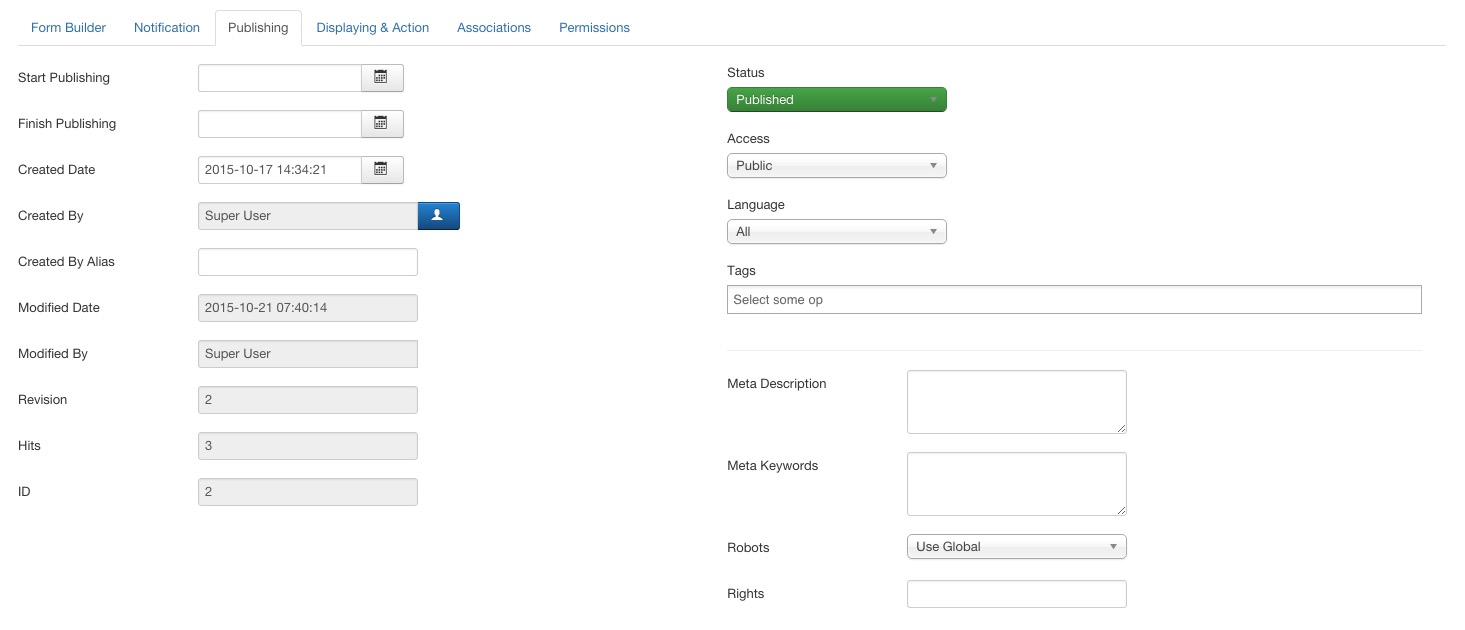The image size is (1465, 630).
Task: Open the Access dropdown showing Public
Action: [x=836, y=166]
